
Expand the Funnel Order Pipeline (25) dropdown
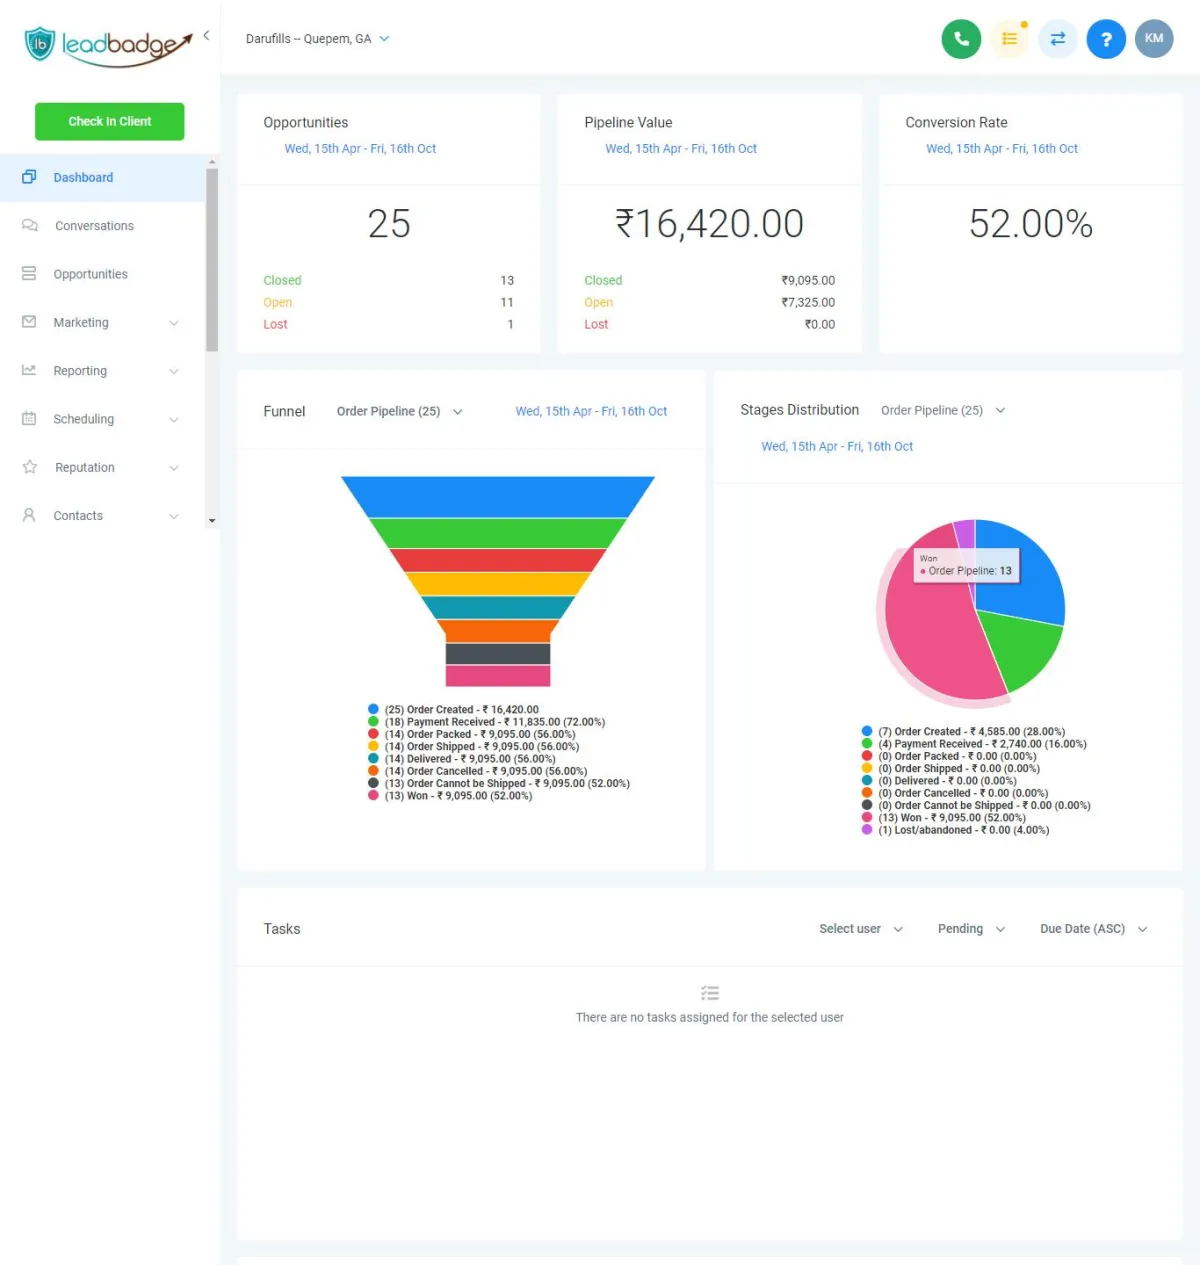click(399, 411)
